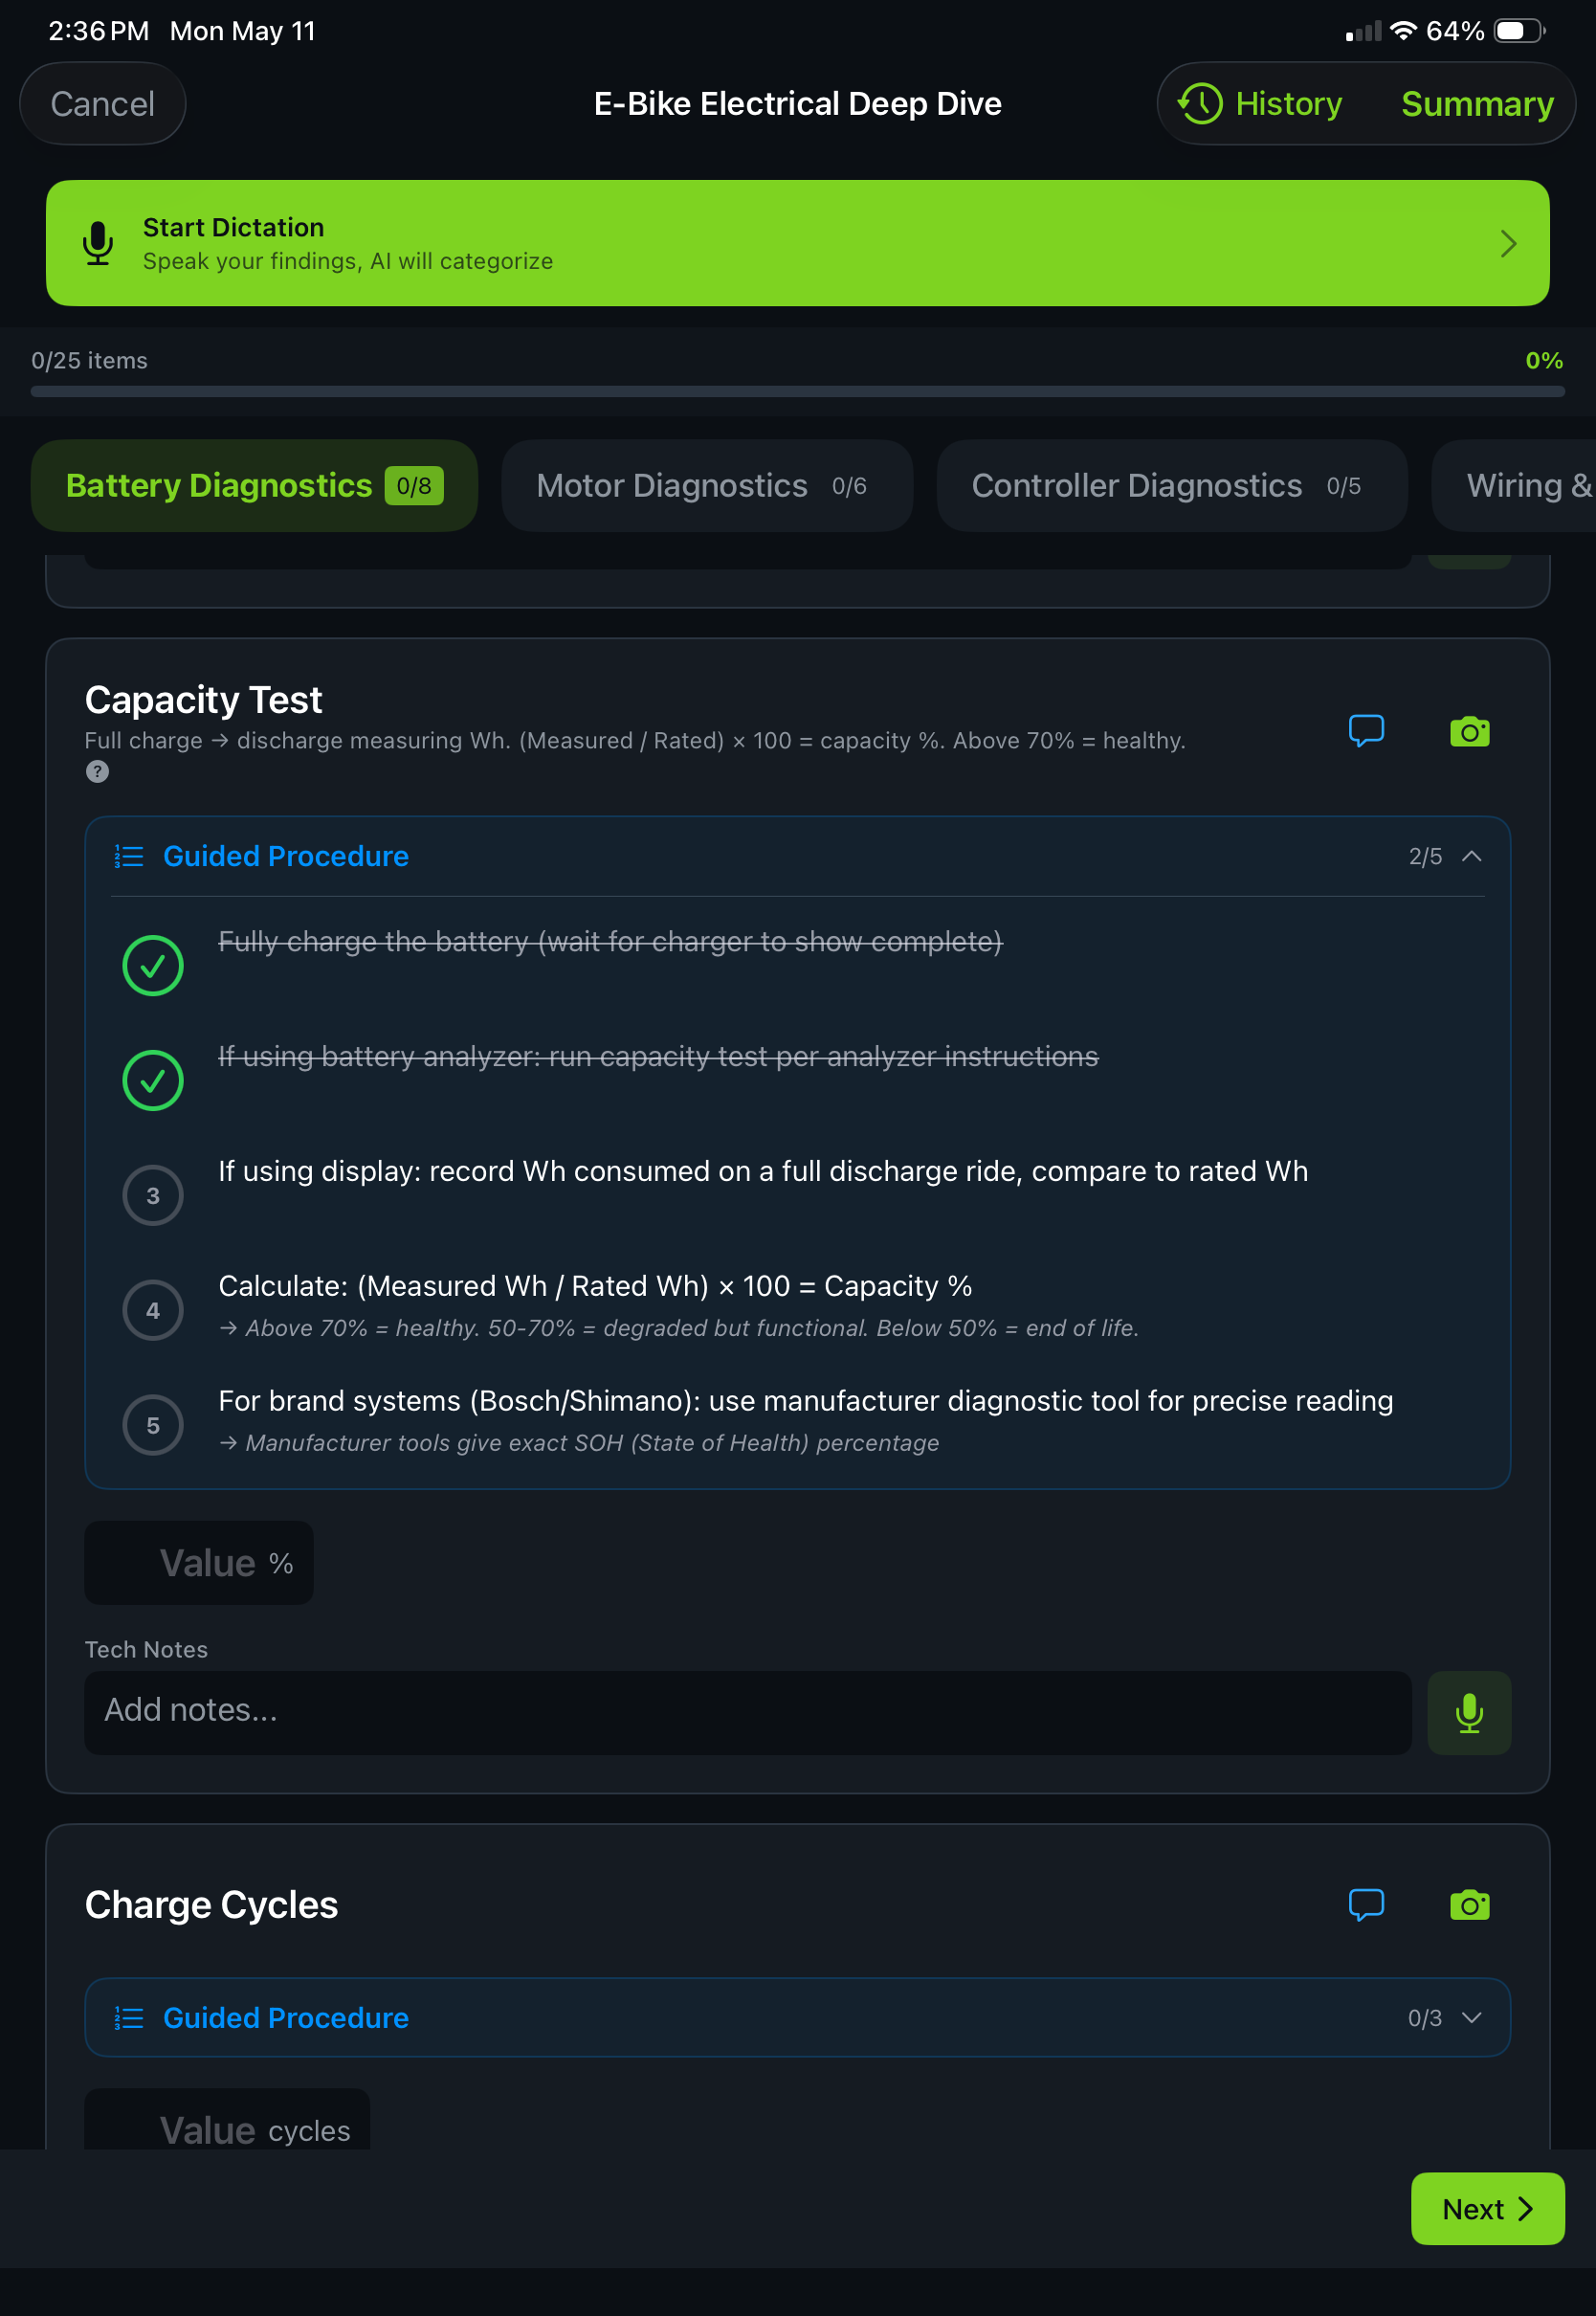
Task: Uncheck the battery analyzer capacity test step
Action: (153, 1081)
